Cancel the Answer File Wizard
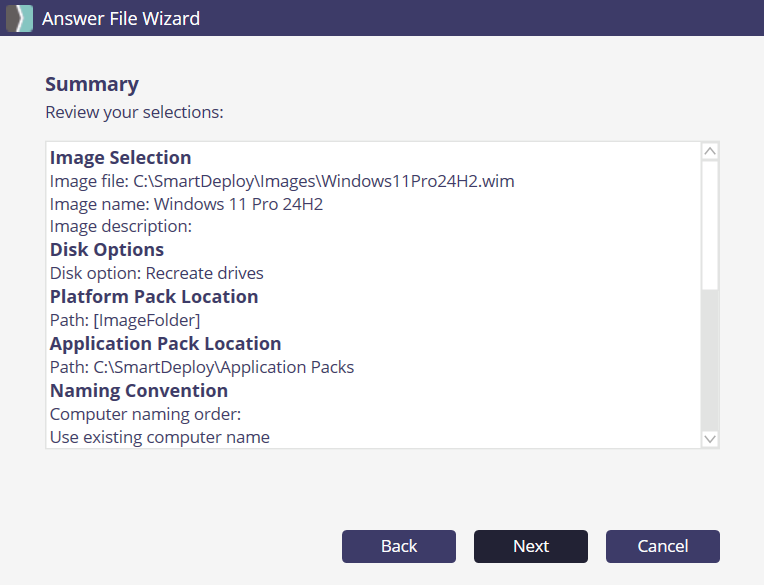This screenshot has height=585, width=764. 663,546
